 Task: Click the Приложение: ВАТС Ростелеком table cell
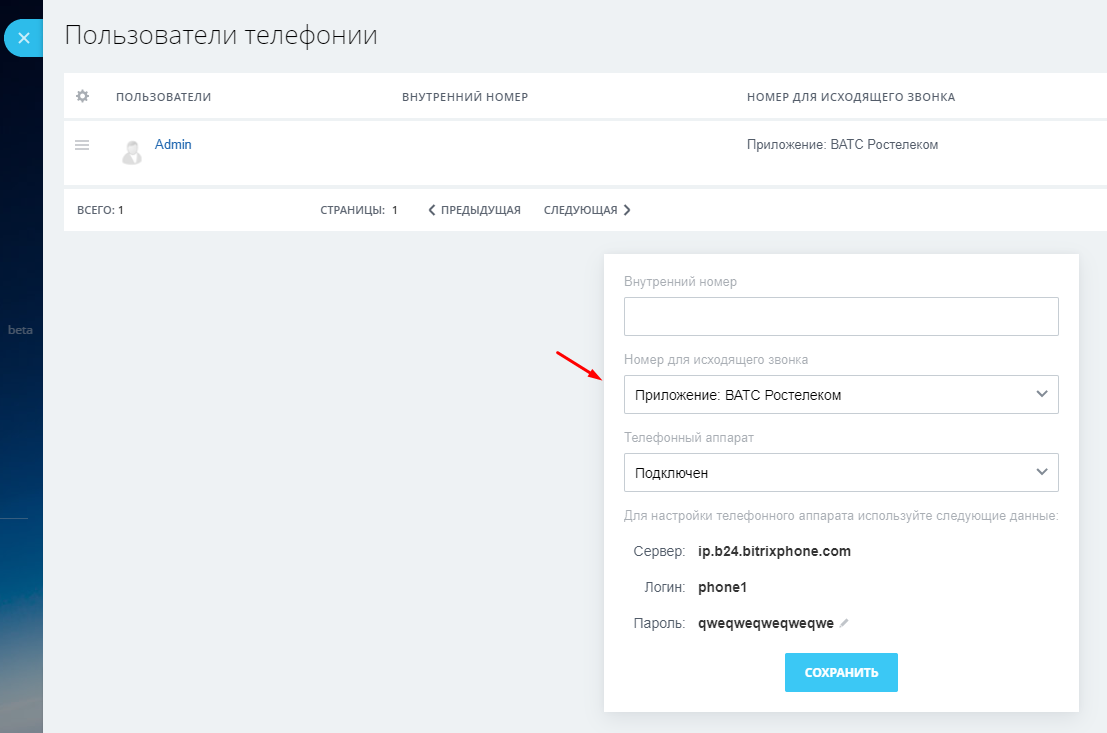click(x=842, y=145)
